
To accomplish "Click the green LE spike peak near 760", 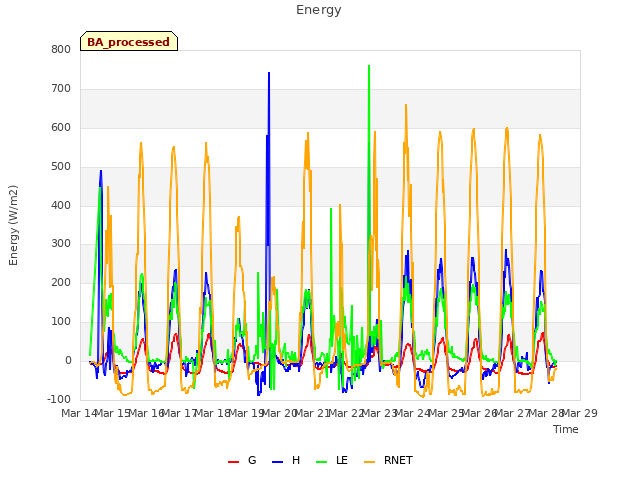I will click(x=369, y=66).
